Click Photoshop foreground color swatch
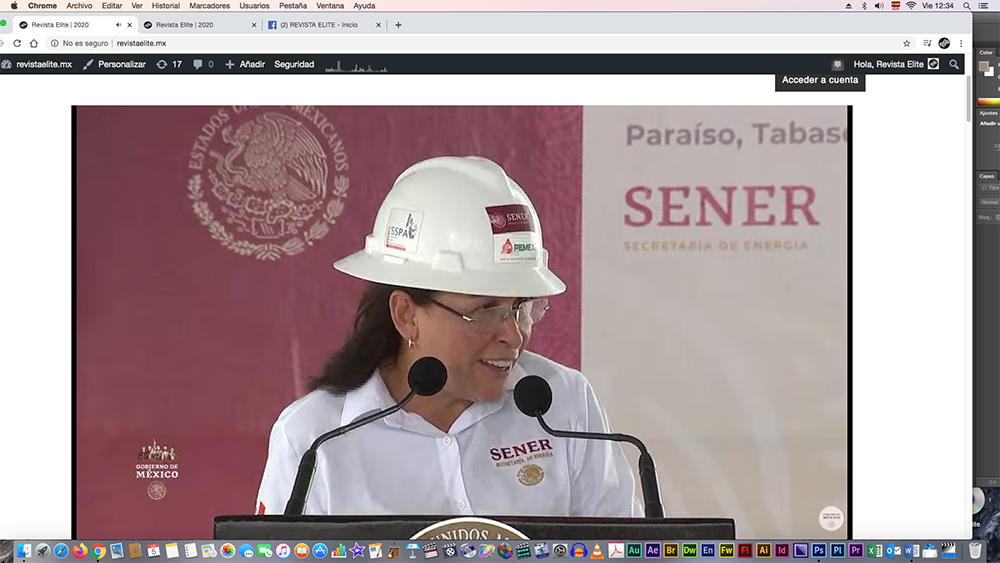Viewport: 1000px width, 563px height. [984, 67]
